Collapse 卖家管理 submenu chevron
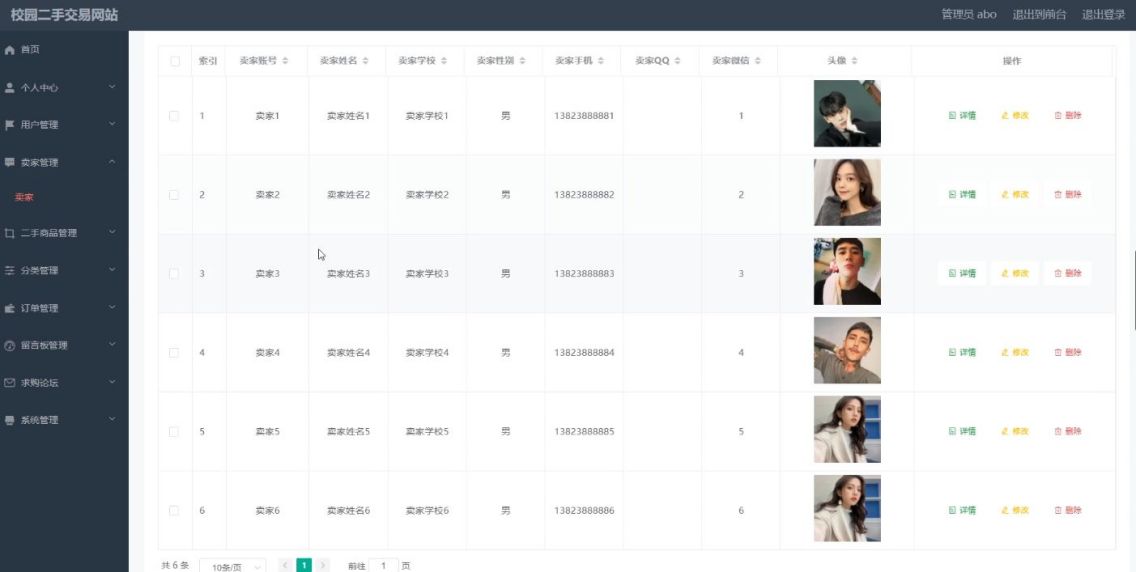 [112, 161]
